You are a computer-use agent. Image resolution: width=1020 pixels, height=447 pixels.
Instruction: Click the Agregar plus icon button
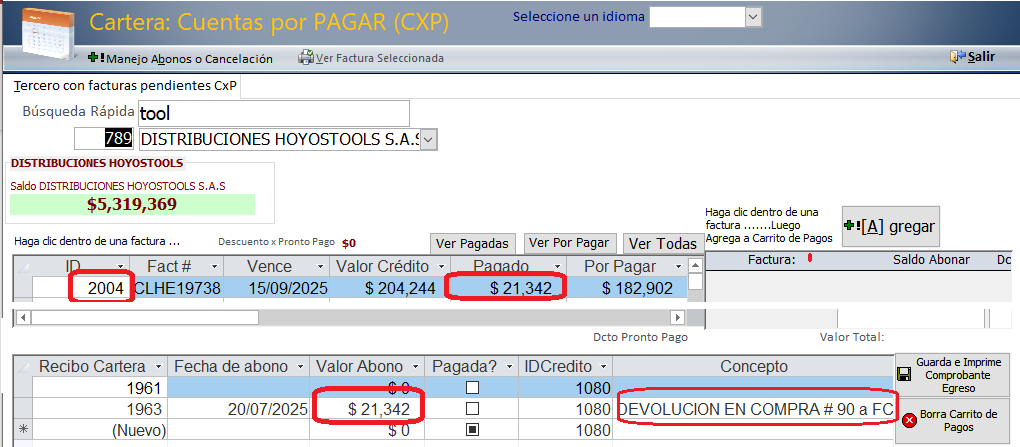point(852,226)
